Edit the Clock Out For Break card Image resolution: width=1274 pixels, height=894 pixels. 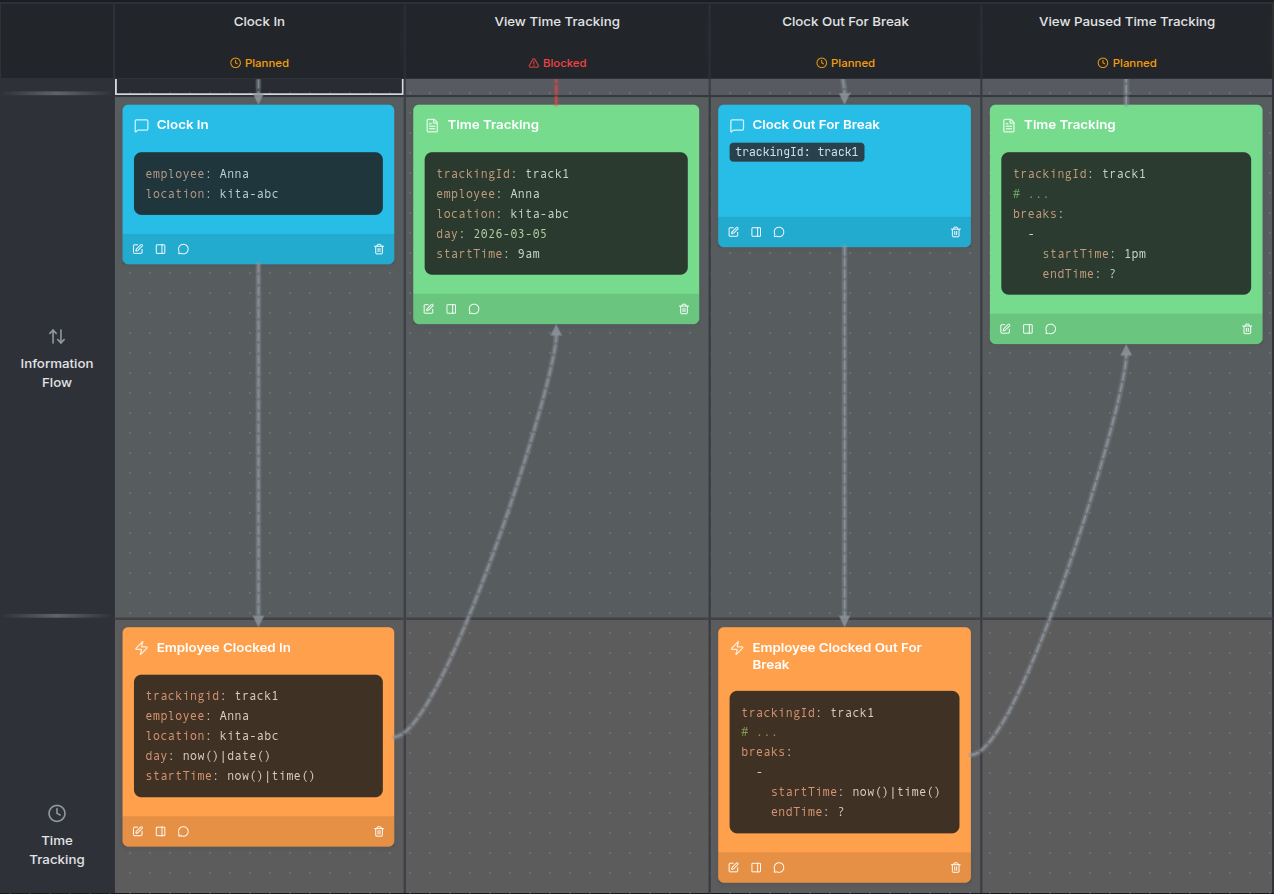pyautogui.click(x=733, y=232)
